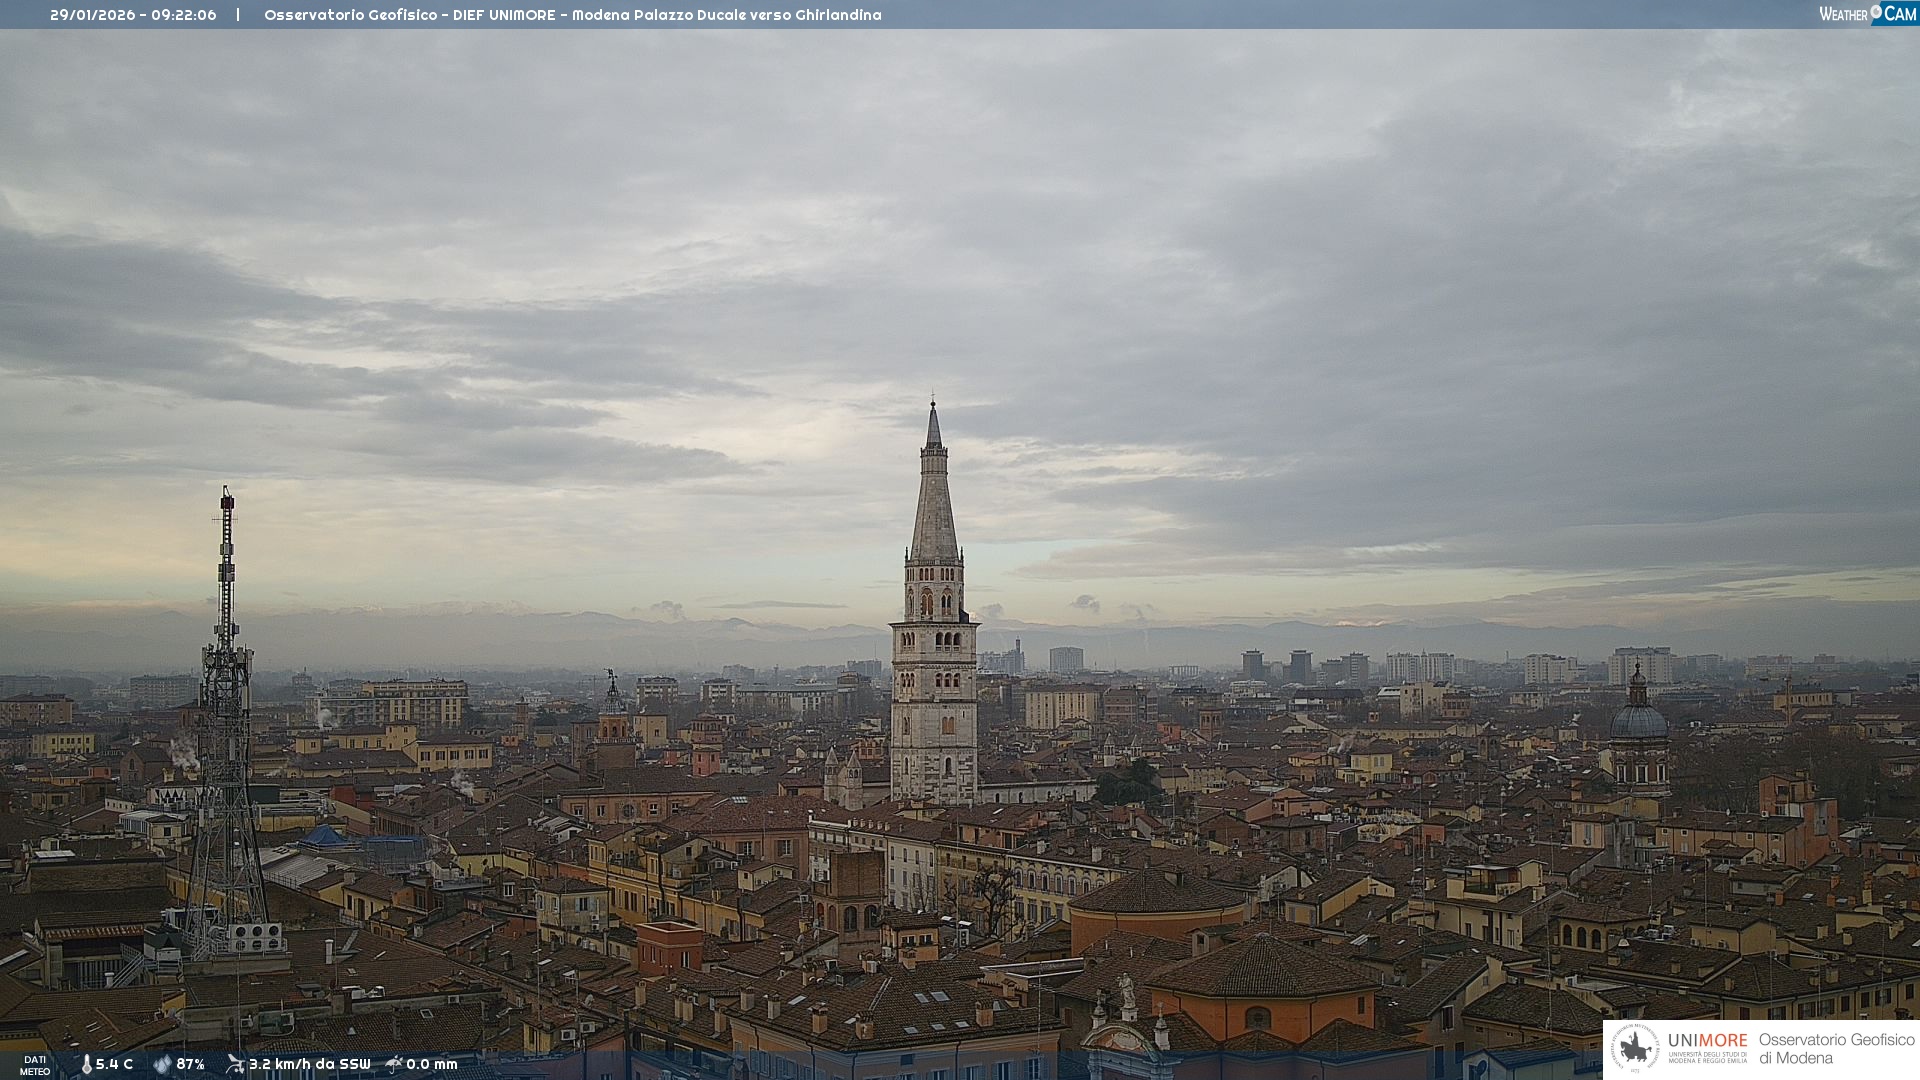
Task: Click the thermometer temperature icon
Action: click(86, 1064)
